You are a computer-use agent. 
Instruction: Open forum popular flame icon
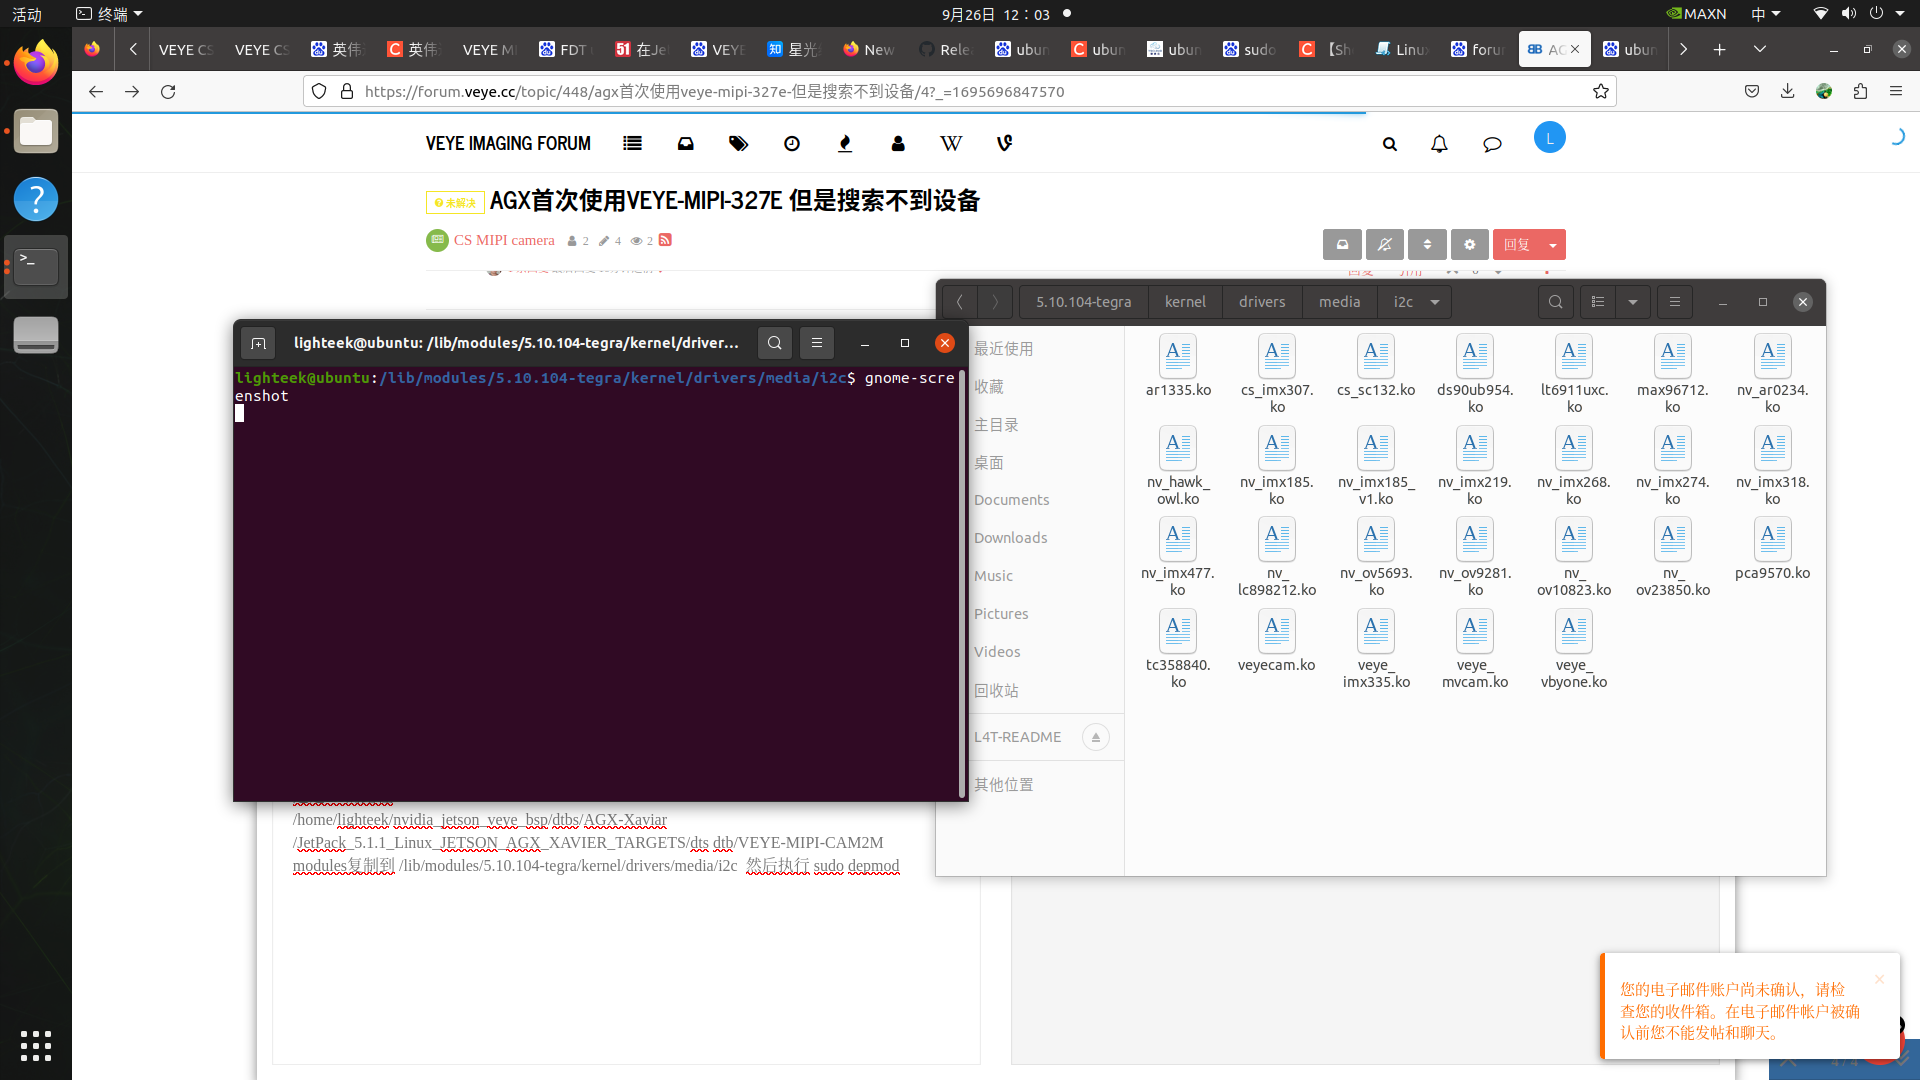pyautogui.click(x=845, y=143)
